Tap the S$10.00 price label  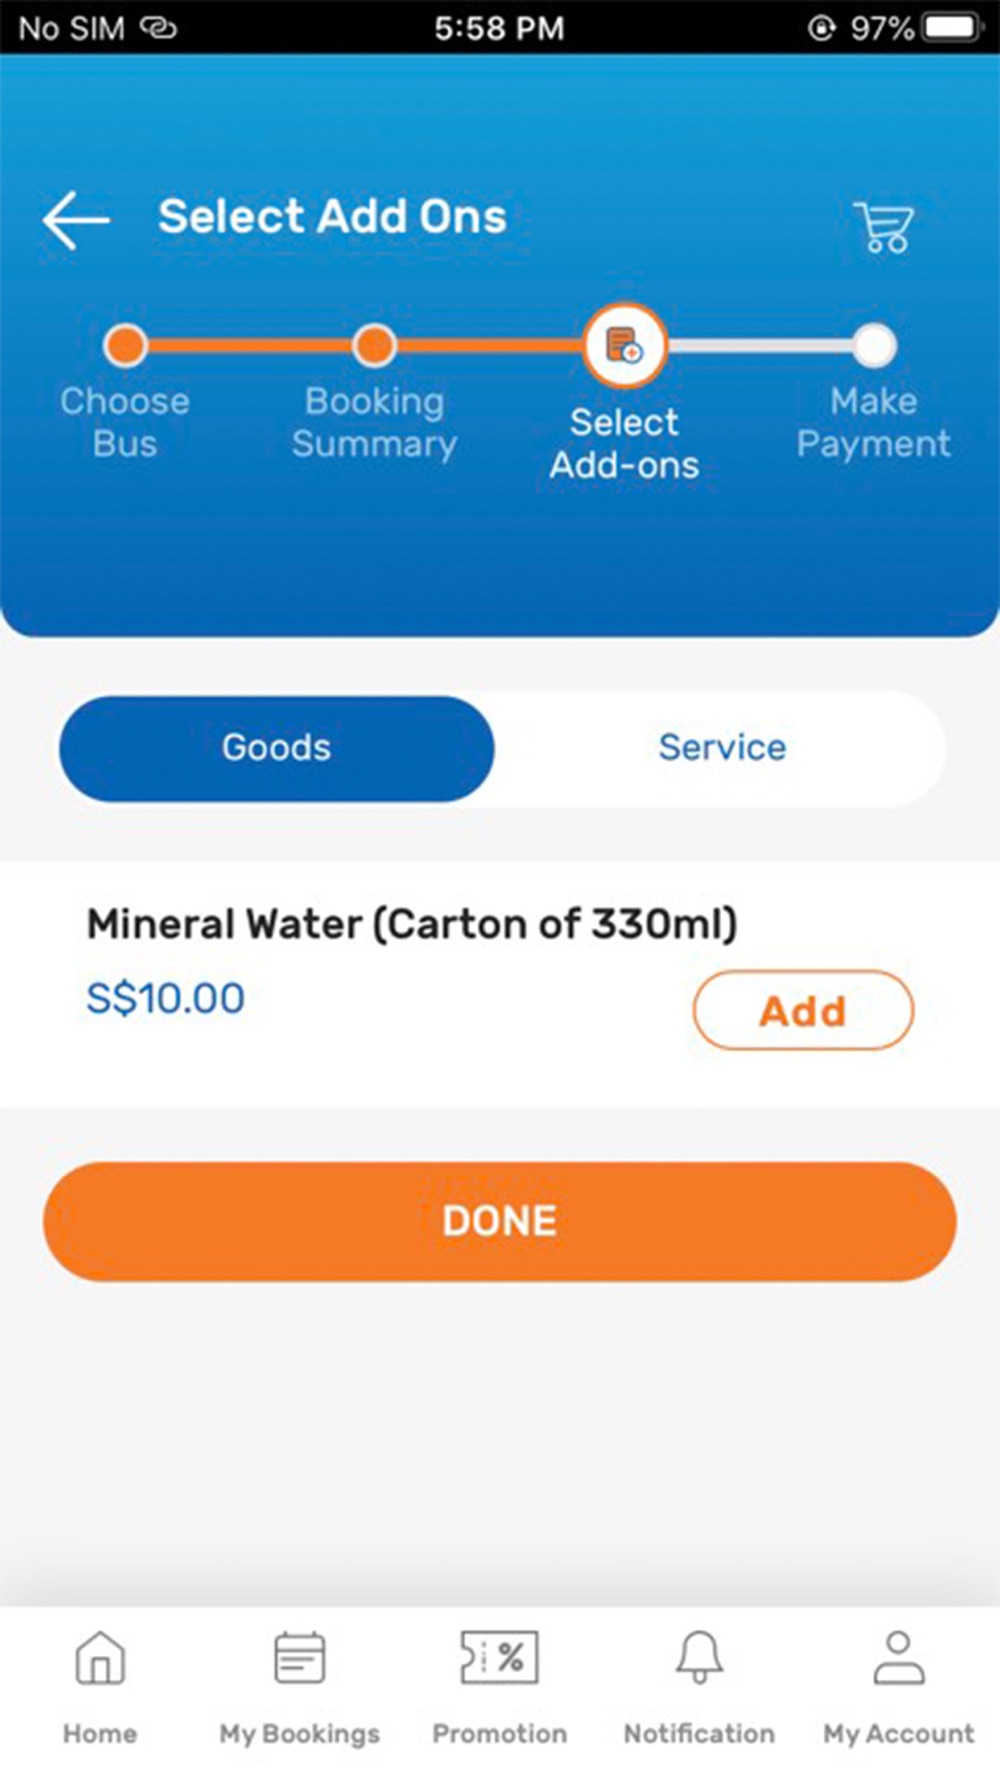click(x=166, y=998)
